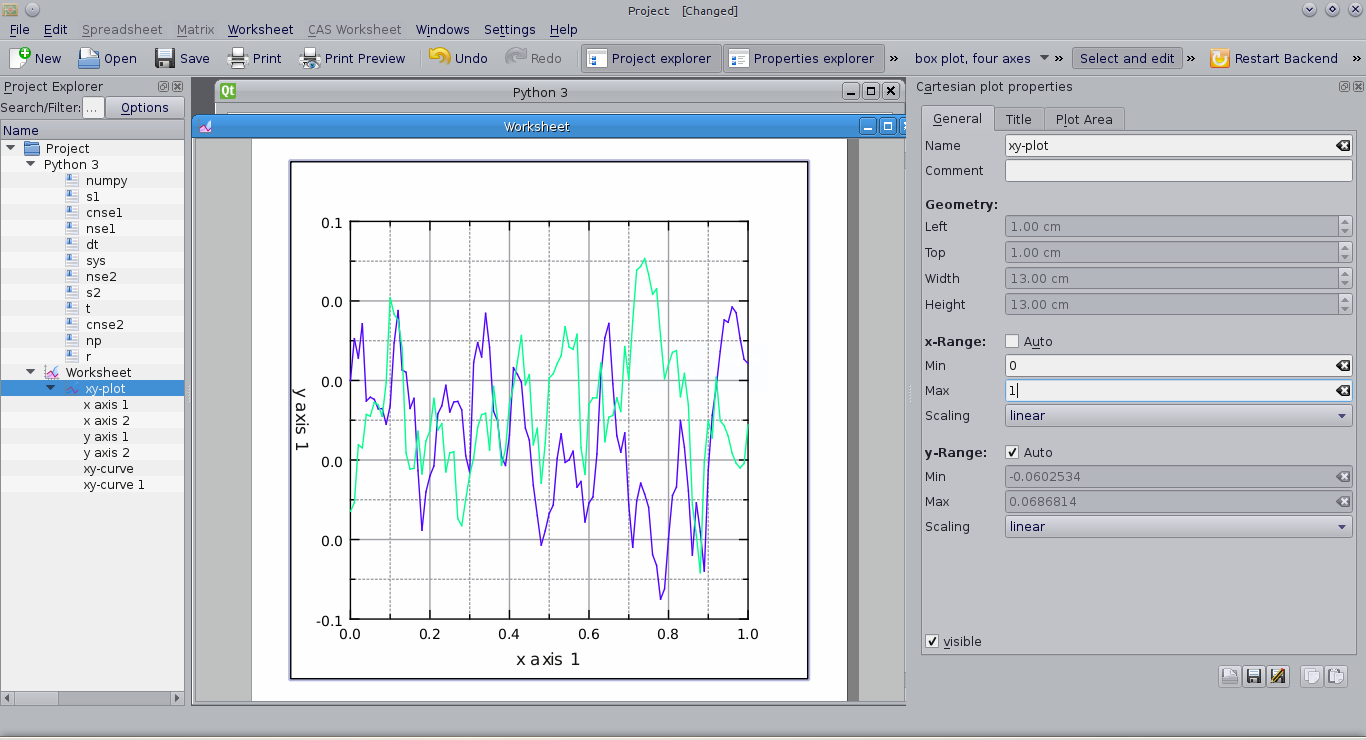Undo the last change
The image size is (1366, 740).
[458, 58]
